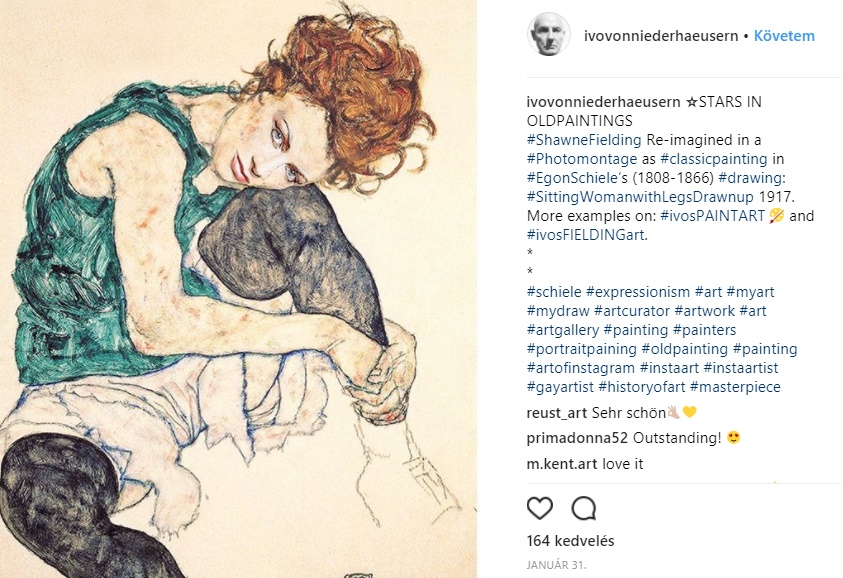
Task: View commenter m.kent.art's profile
Action: click(x=562, y=464)
